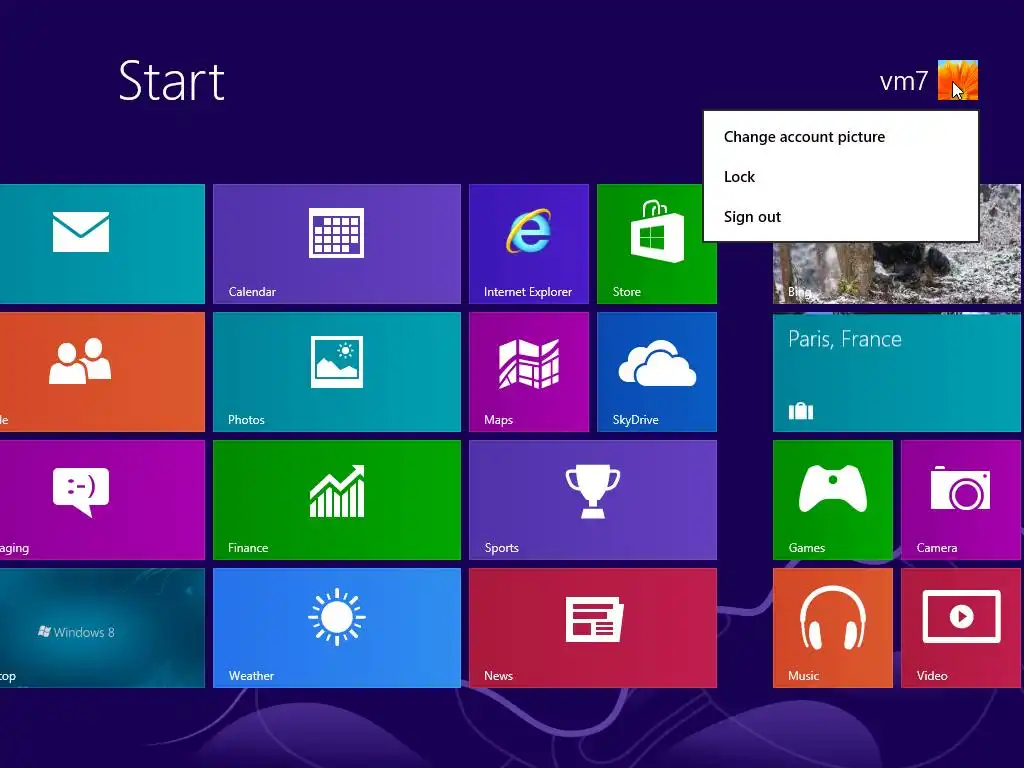Screen dimensions: 1024x768
Task: Open the Video play tile
Action: 961,628
